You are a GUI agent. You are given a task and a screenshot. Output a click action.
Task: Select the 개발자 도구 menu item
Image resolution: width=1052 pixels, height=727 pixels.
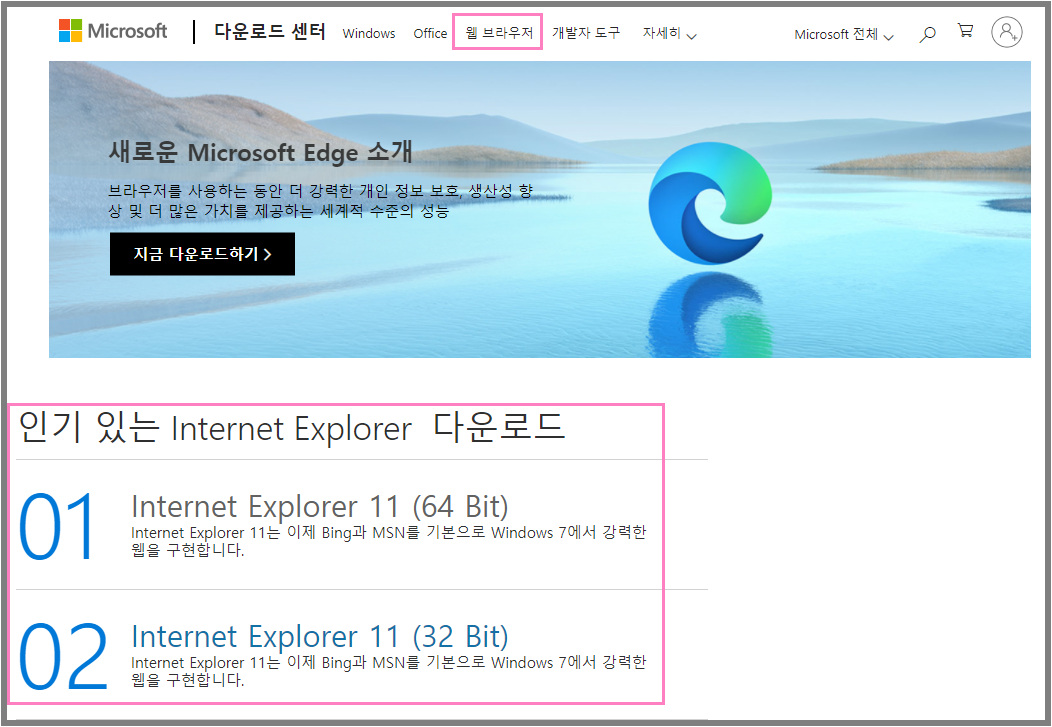pyautogui.click(x=586, y=32)
